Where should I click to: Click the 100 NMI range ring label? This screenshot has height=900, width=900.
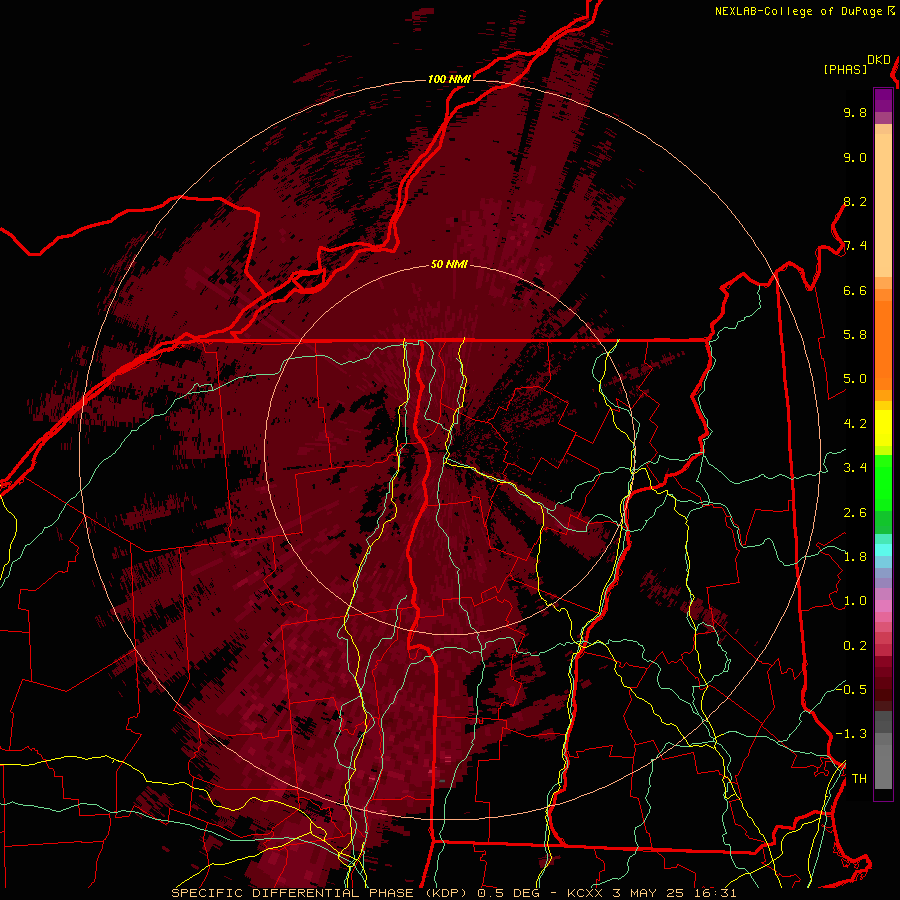click(449, 79)
